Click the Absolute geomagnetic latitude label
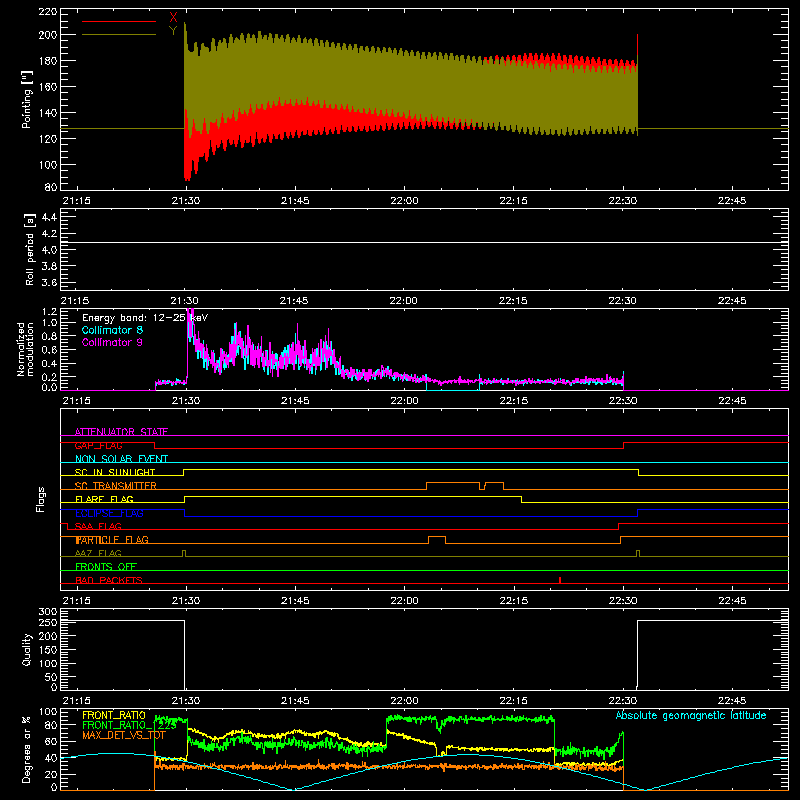The height and width of the screenshot is (800, 800). [691, 715]
